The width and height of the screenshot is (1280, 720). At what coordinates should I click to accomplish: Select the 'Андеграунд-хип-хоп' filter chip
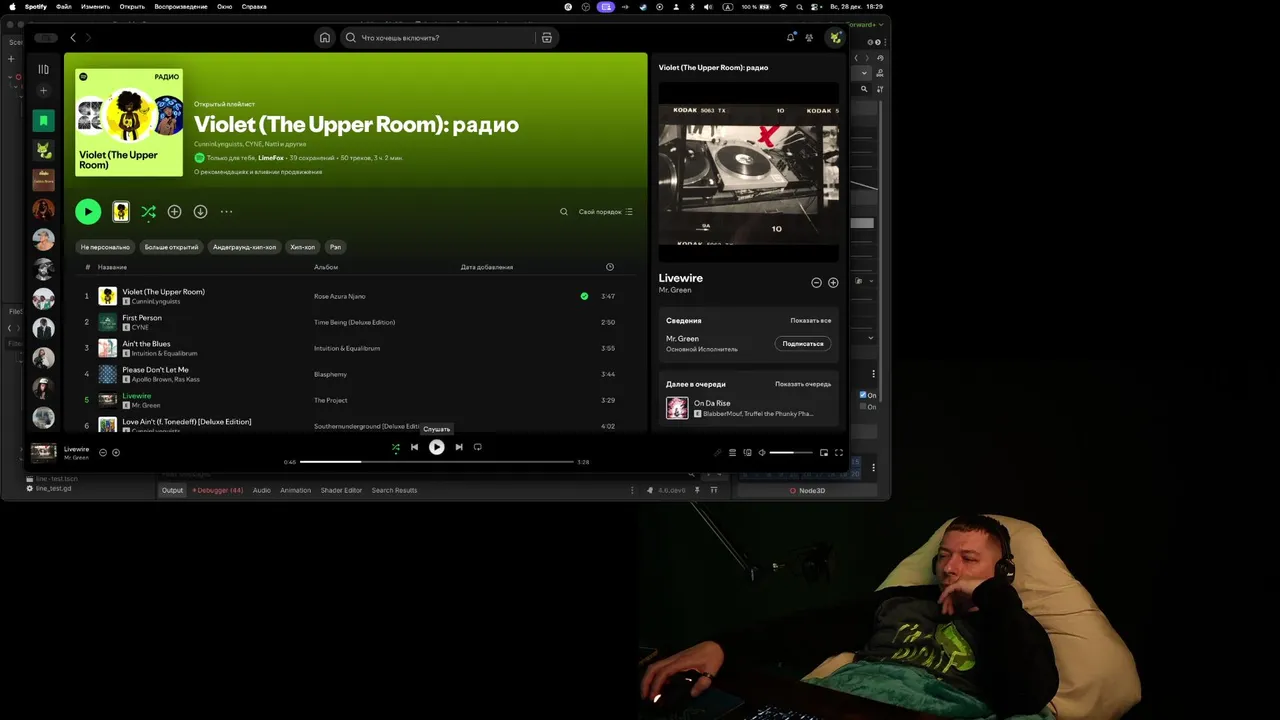coord(244,247)
